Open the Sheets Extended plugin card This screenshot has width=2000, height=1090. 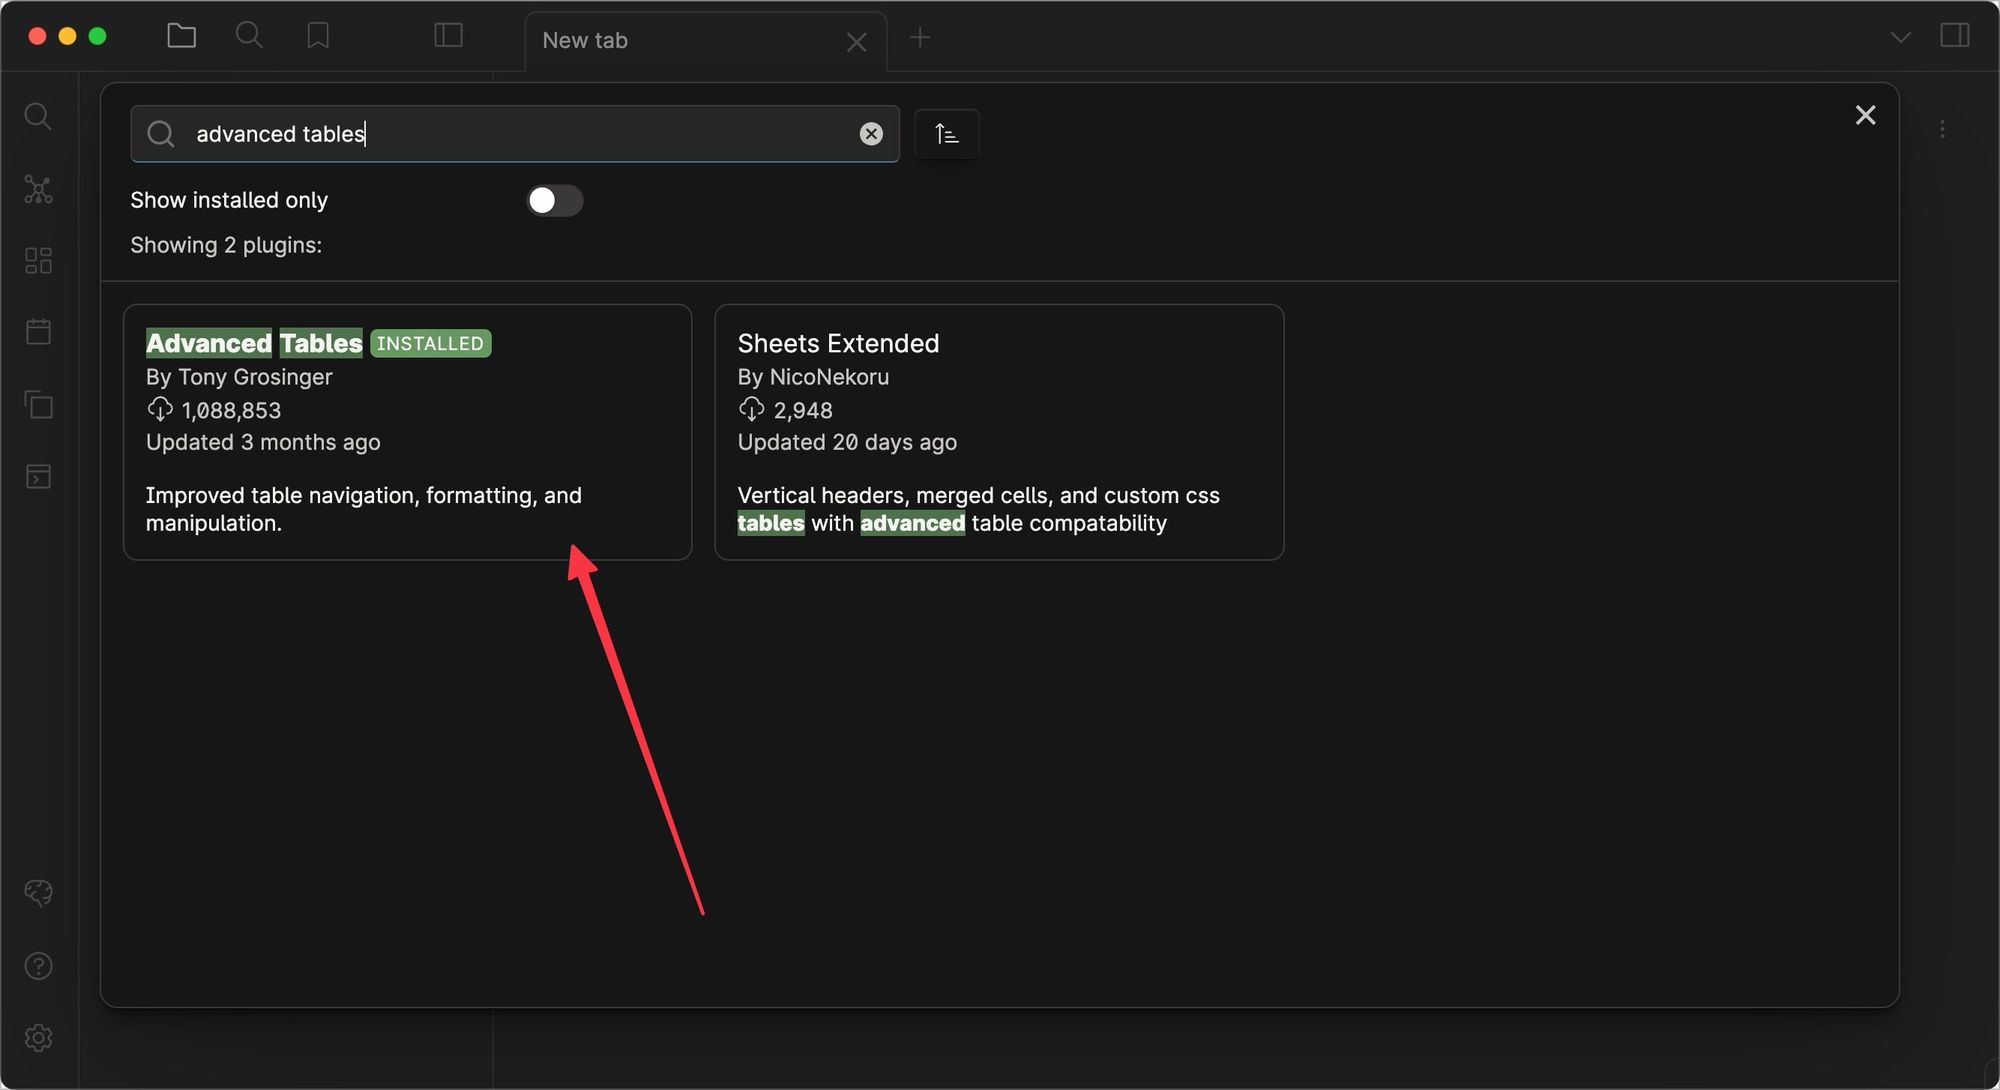pos(998,432)
